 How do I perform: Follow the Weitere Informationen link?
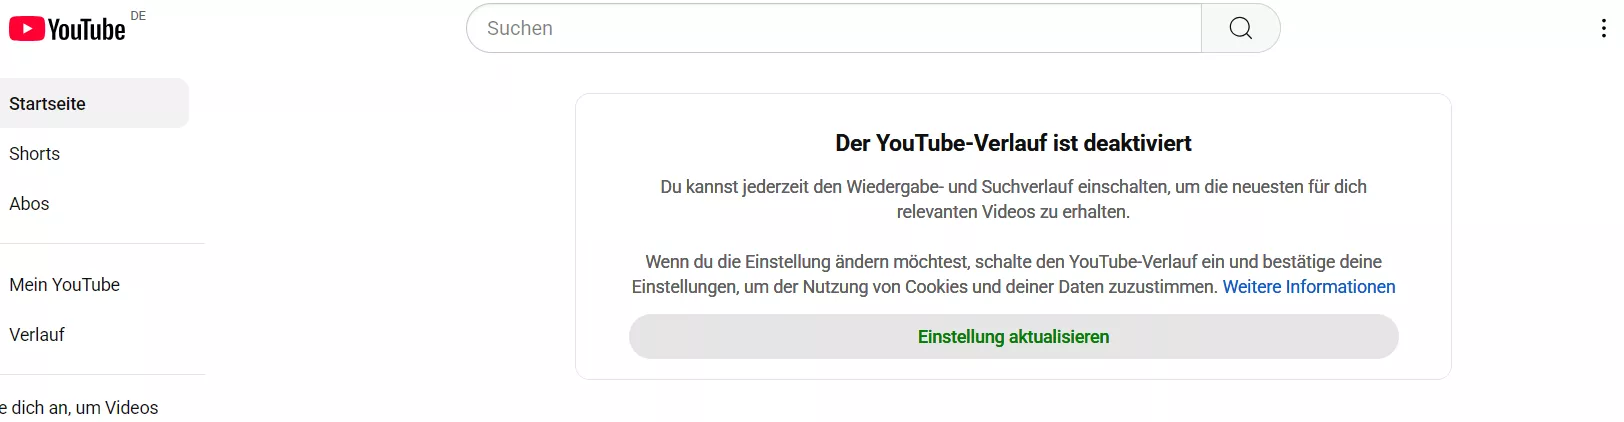(1309, 287)
